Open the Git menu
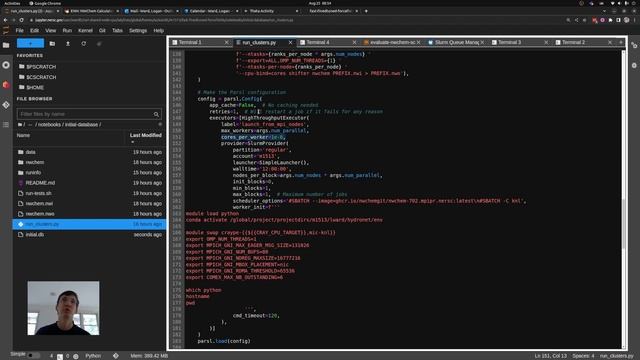Screen dimensions: 640x360 102,31
